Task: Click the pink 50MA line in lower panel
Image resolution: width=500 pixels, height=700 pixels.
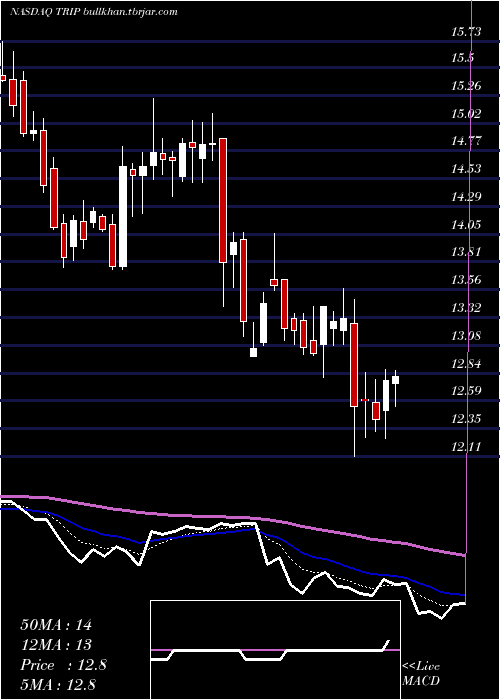Action: [232, 518]
